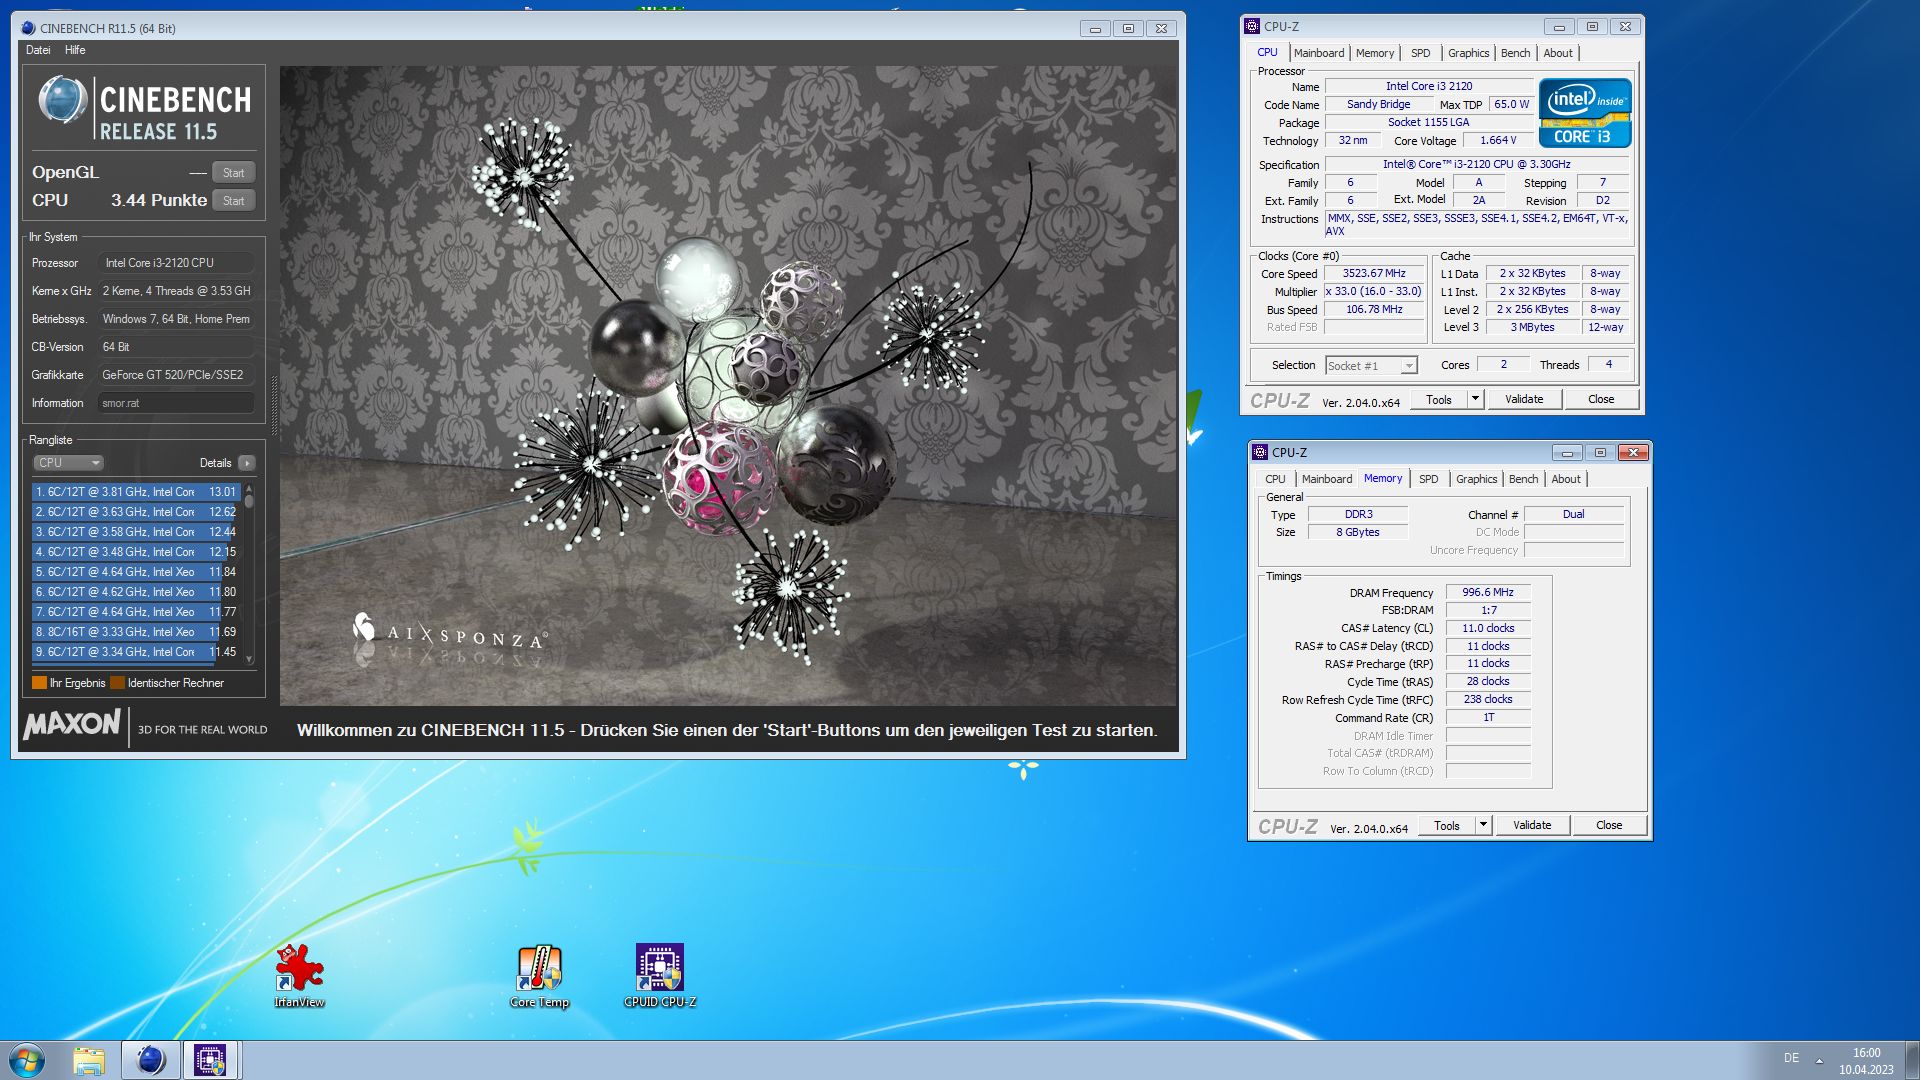Open the Windows Start menu
1920x1080 pixels.
(27, 1060)
